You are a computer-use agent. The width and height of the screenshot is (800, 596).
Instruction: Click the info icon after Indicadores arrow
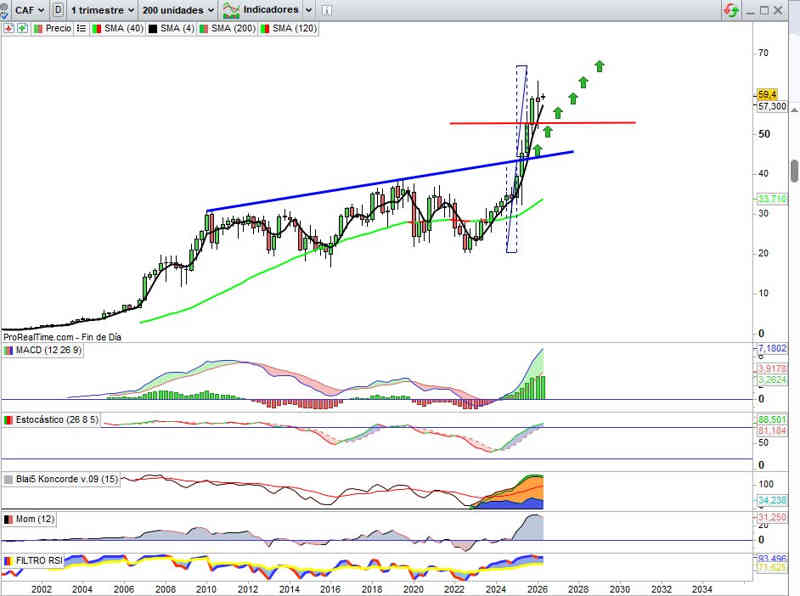coord(325,10)
